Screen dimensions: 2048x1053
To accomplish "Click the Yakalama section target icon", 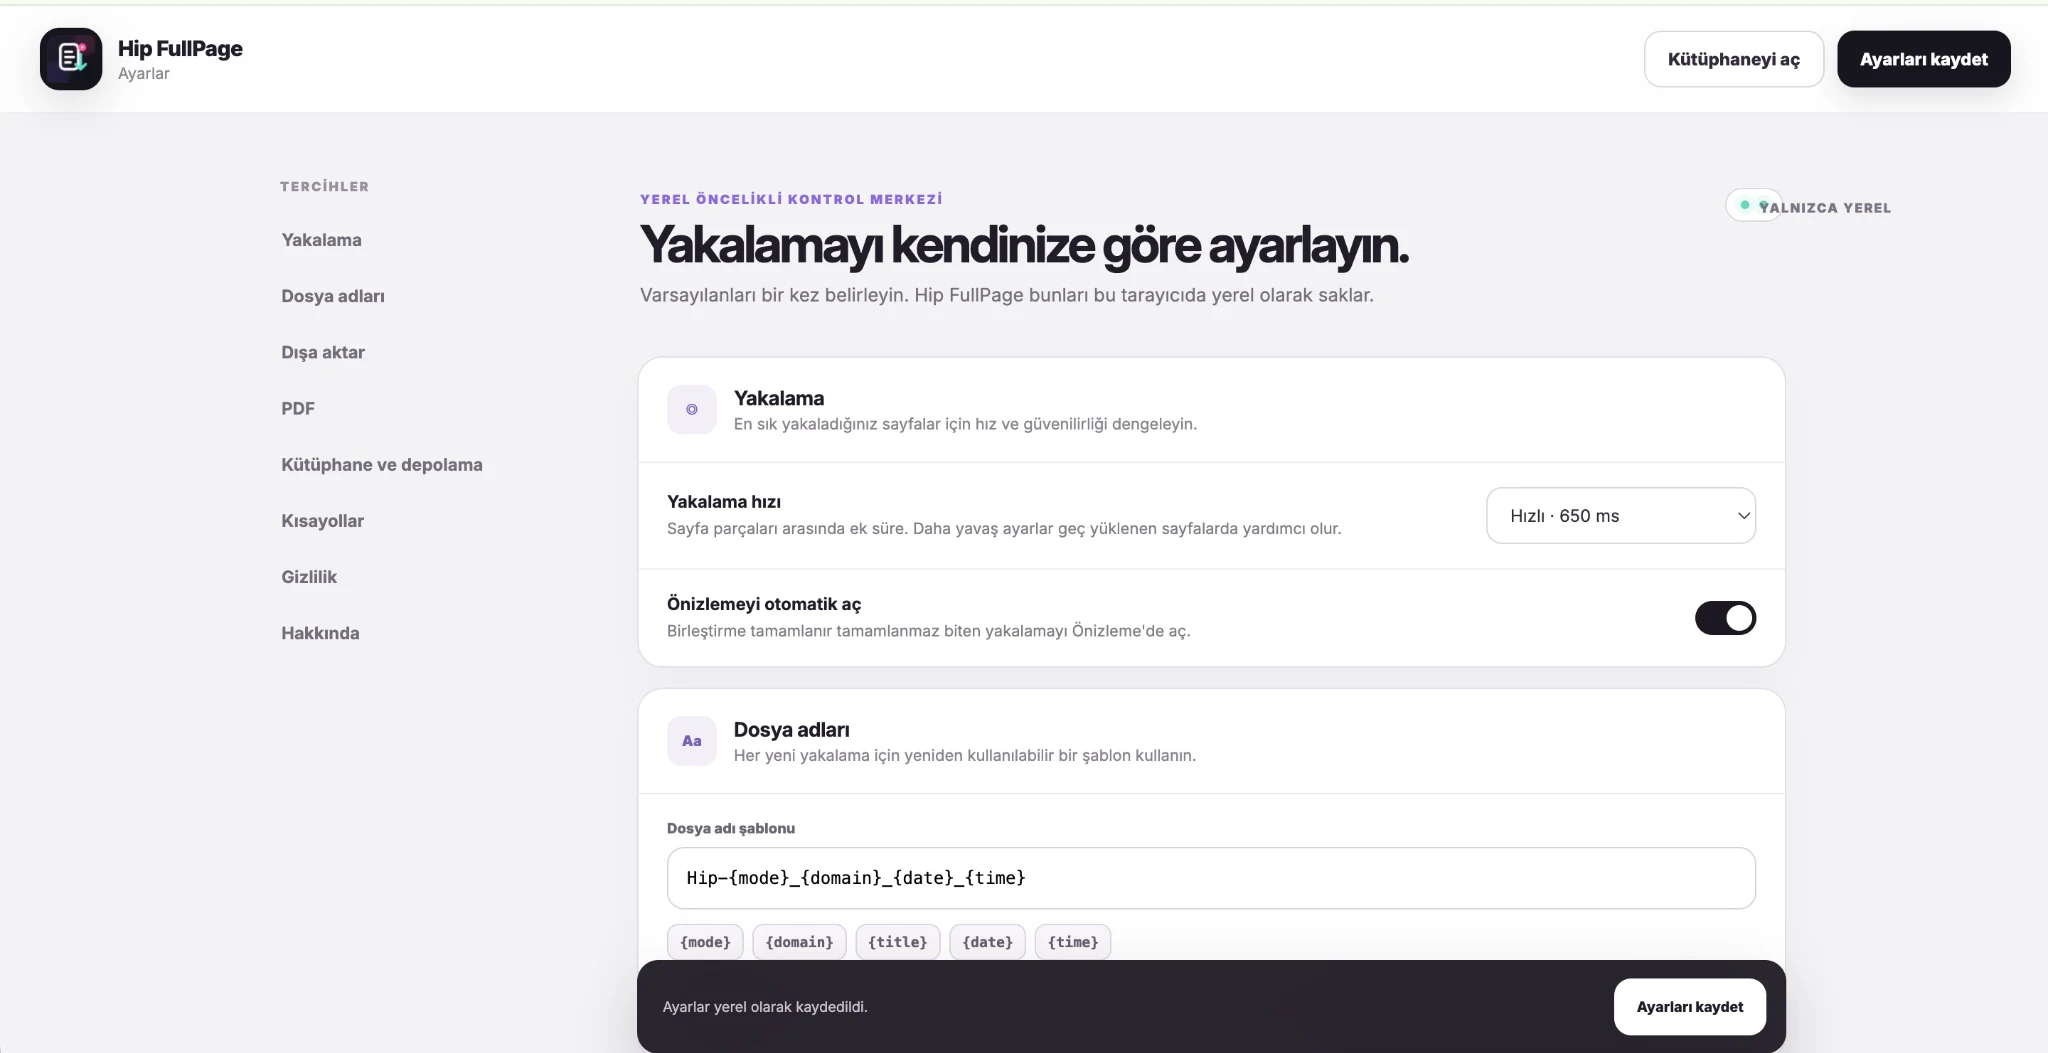I will (692, 410).
